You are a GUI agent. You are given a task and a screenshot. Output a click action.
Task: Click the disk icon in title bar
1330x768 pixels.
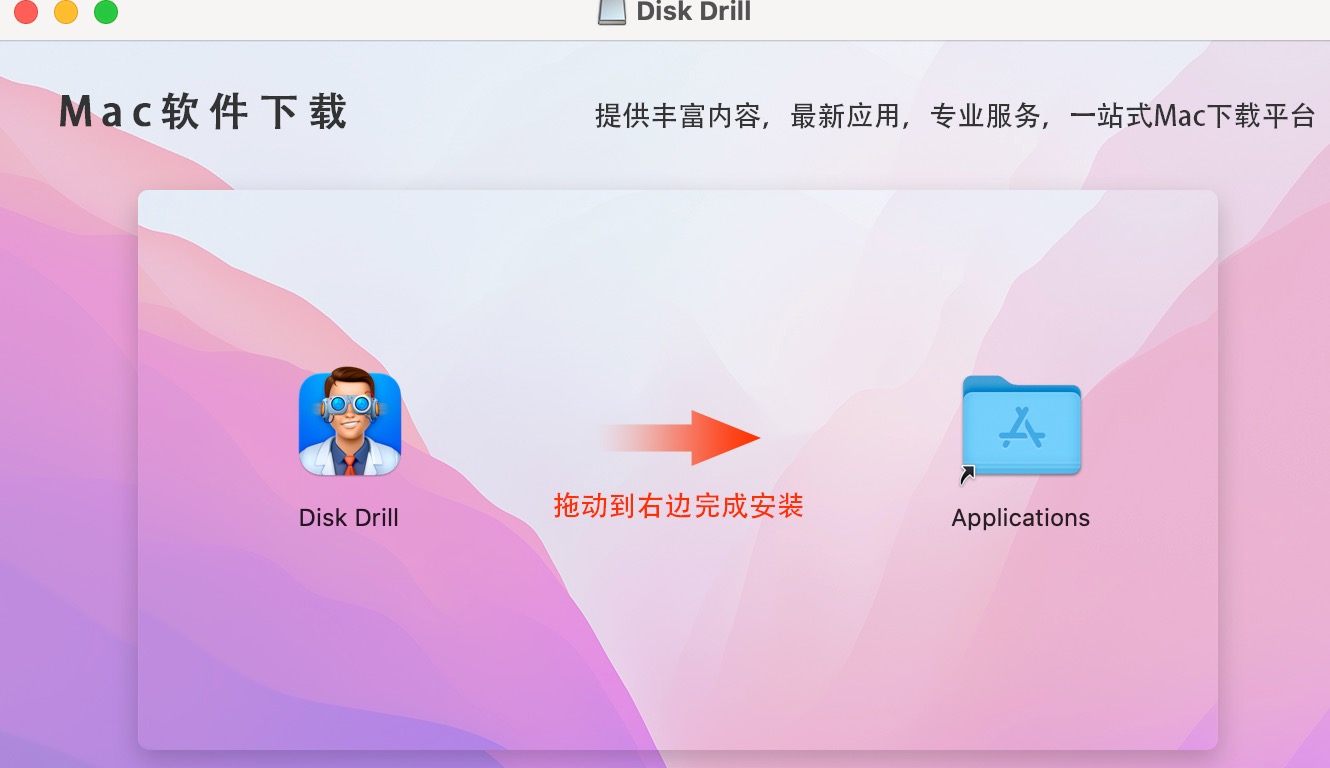click(x=612, y=11)
